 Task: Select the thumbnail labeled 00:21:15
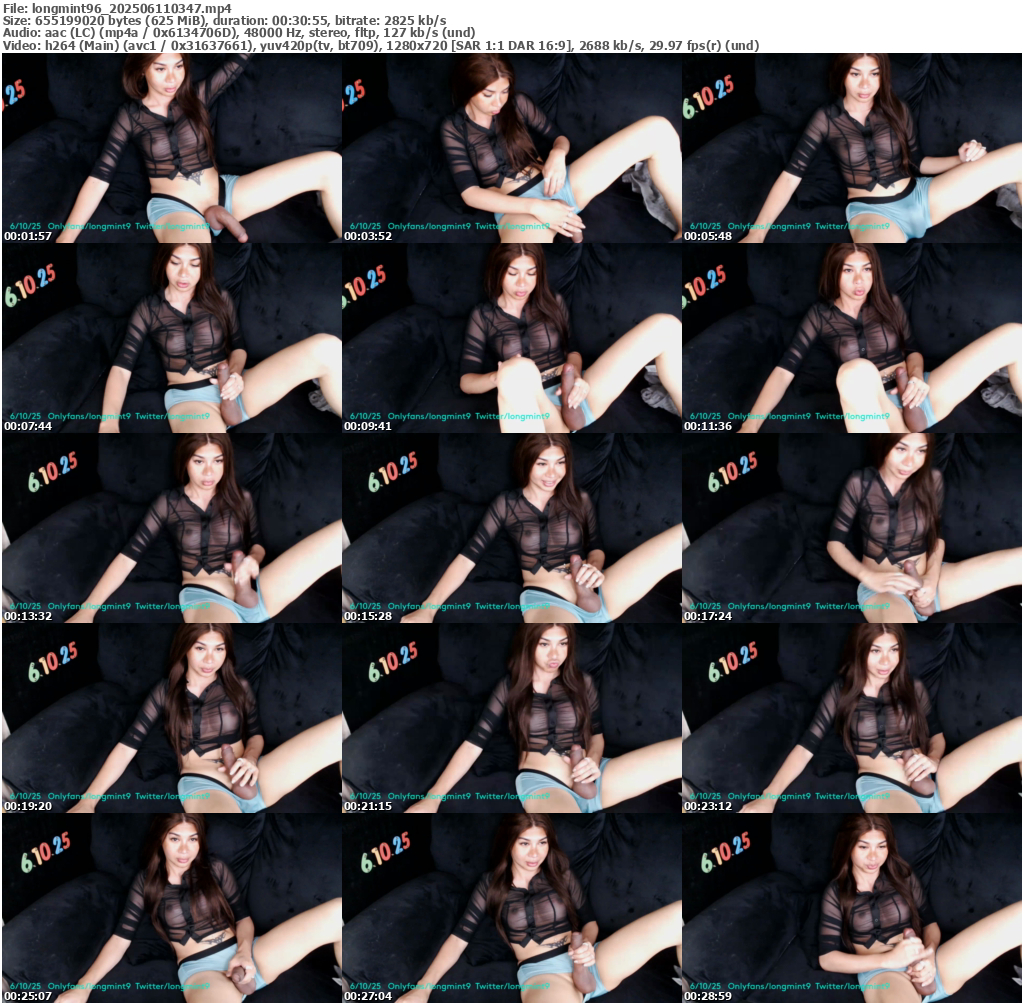(x=511, y=718)
